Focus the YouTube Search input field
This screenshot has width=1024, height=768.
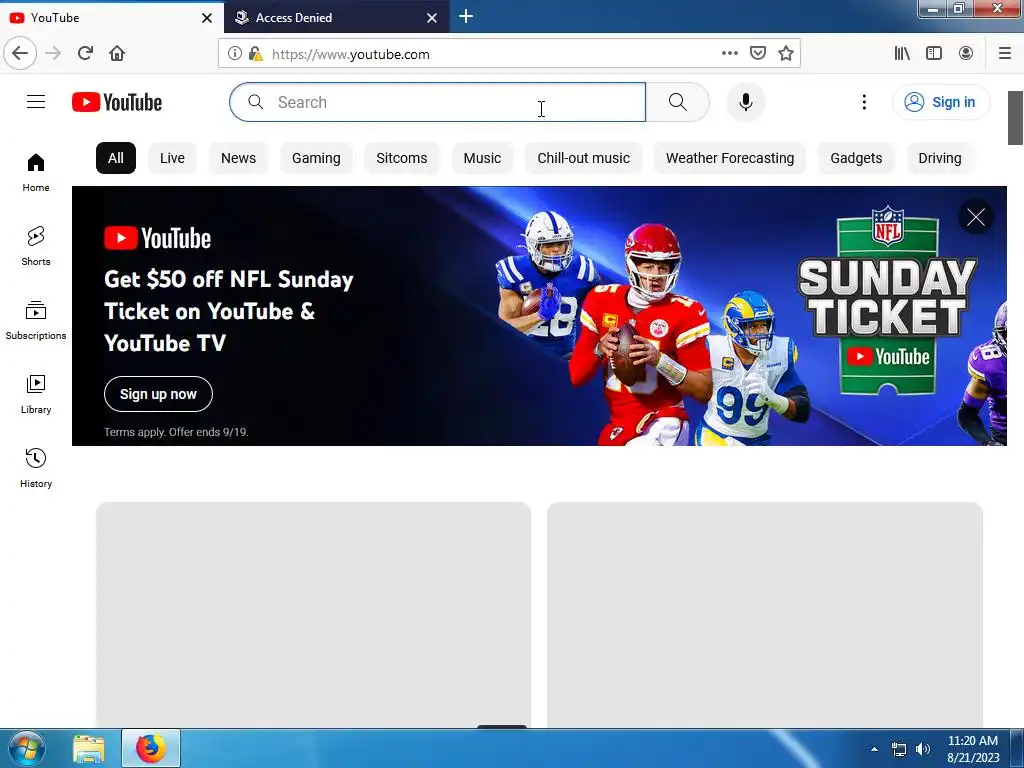pyautogui.click(x=437, y=102)
